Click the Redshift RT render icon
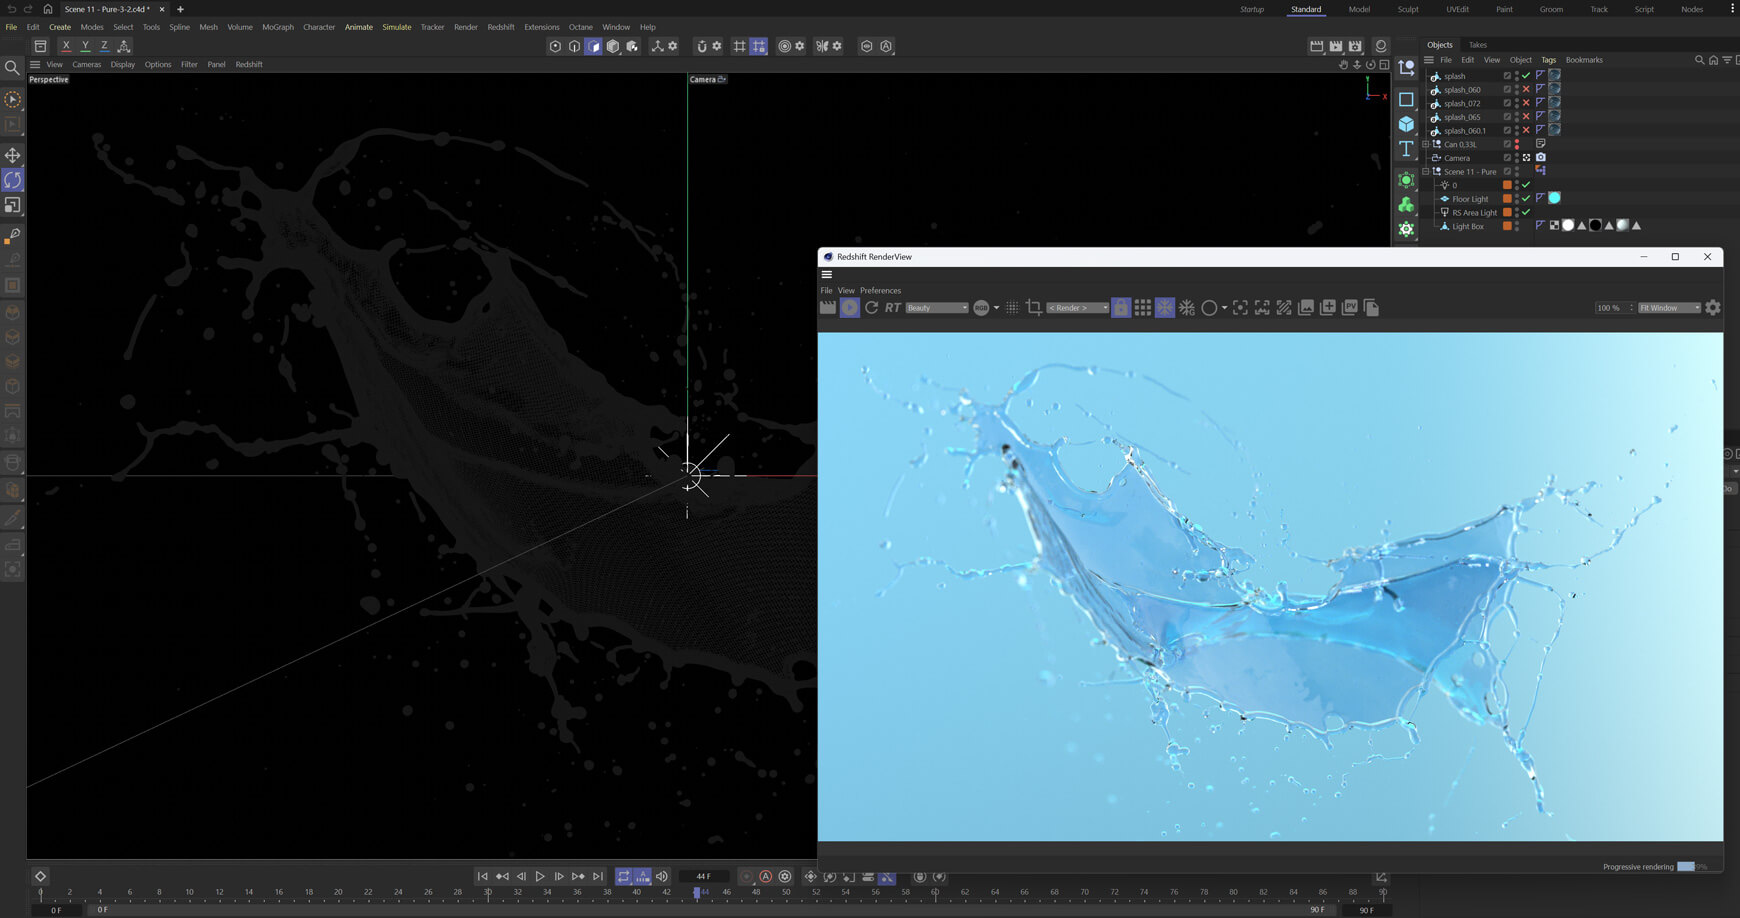Screen dimensions: 1740x918 tap(893, 308)
